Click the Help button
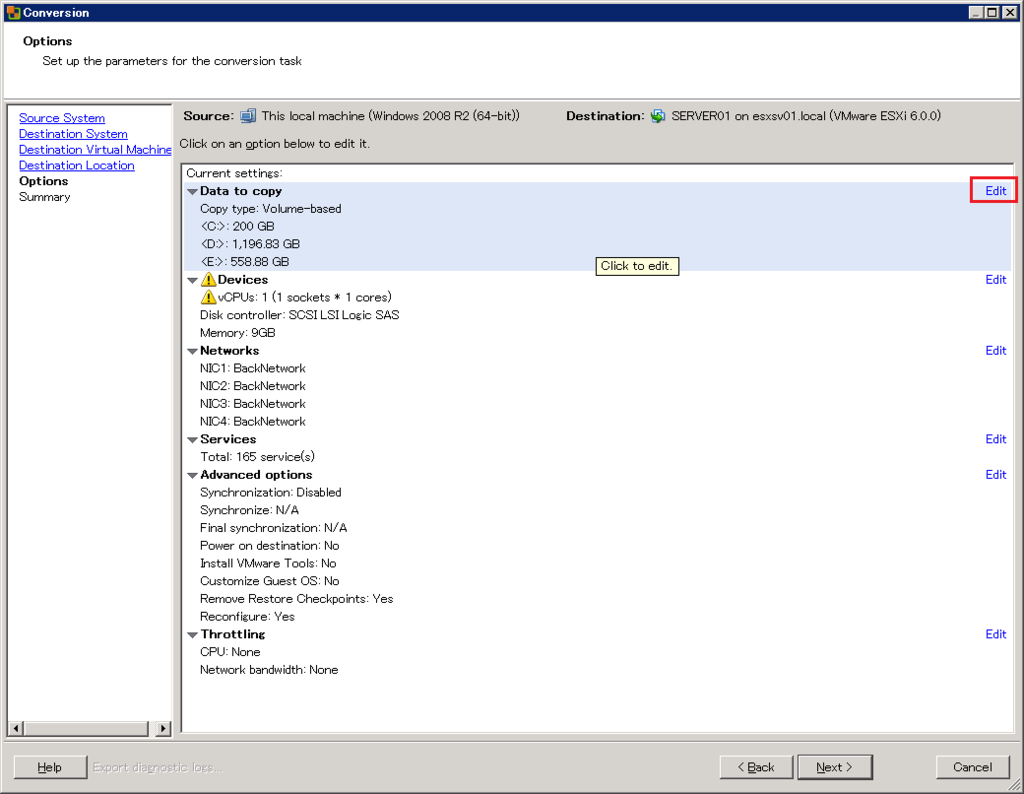This screenshot has width=1024, height=794. click(x=50, y=767)
